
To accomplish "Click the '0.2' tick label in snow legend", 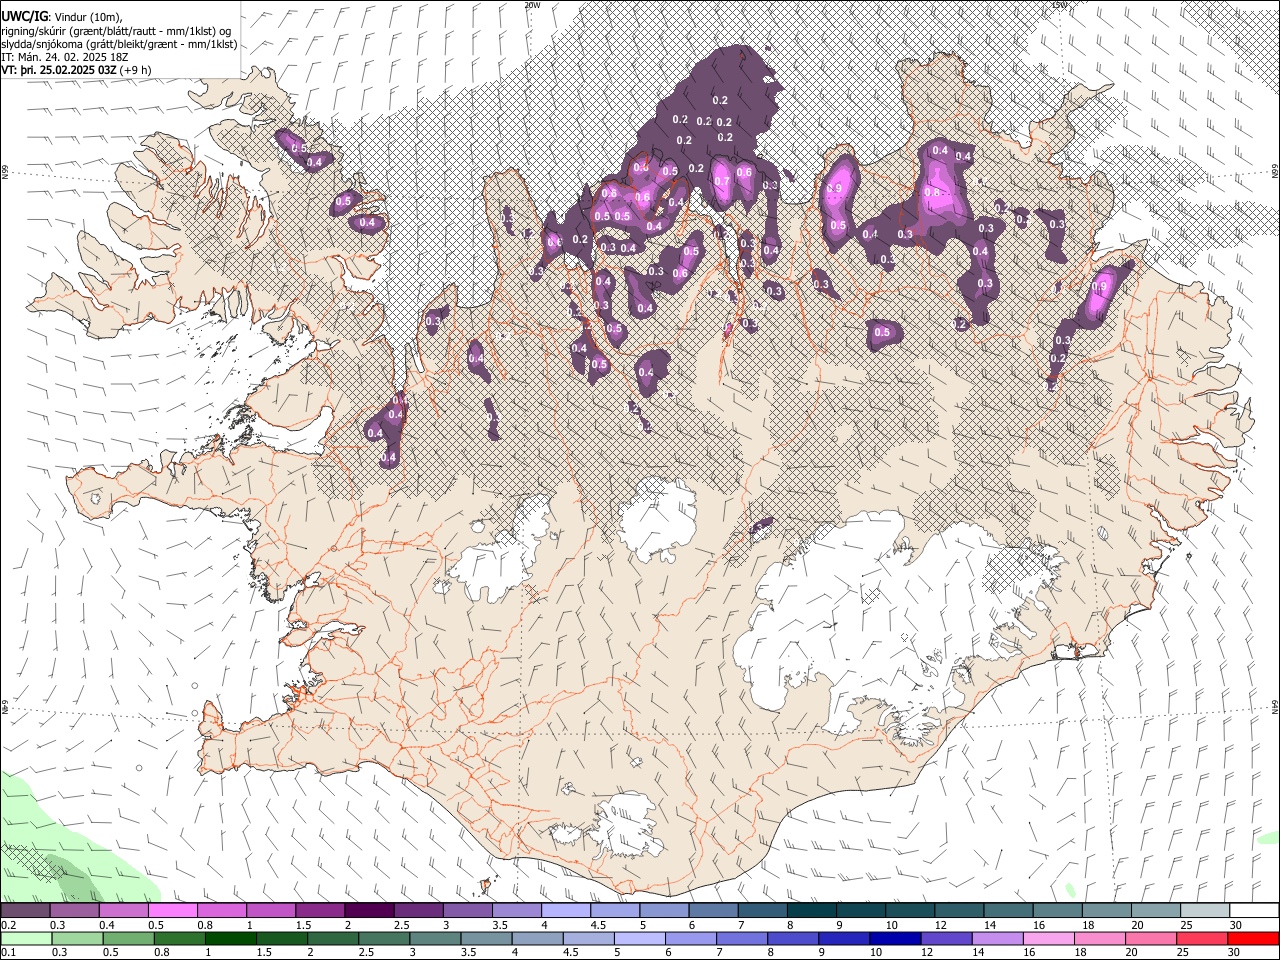I will click(x=7, y=925).
